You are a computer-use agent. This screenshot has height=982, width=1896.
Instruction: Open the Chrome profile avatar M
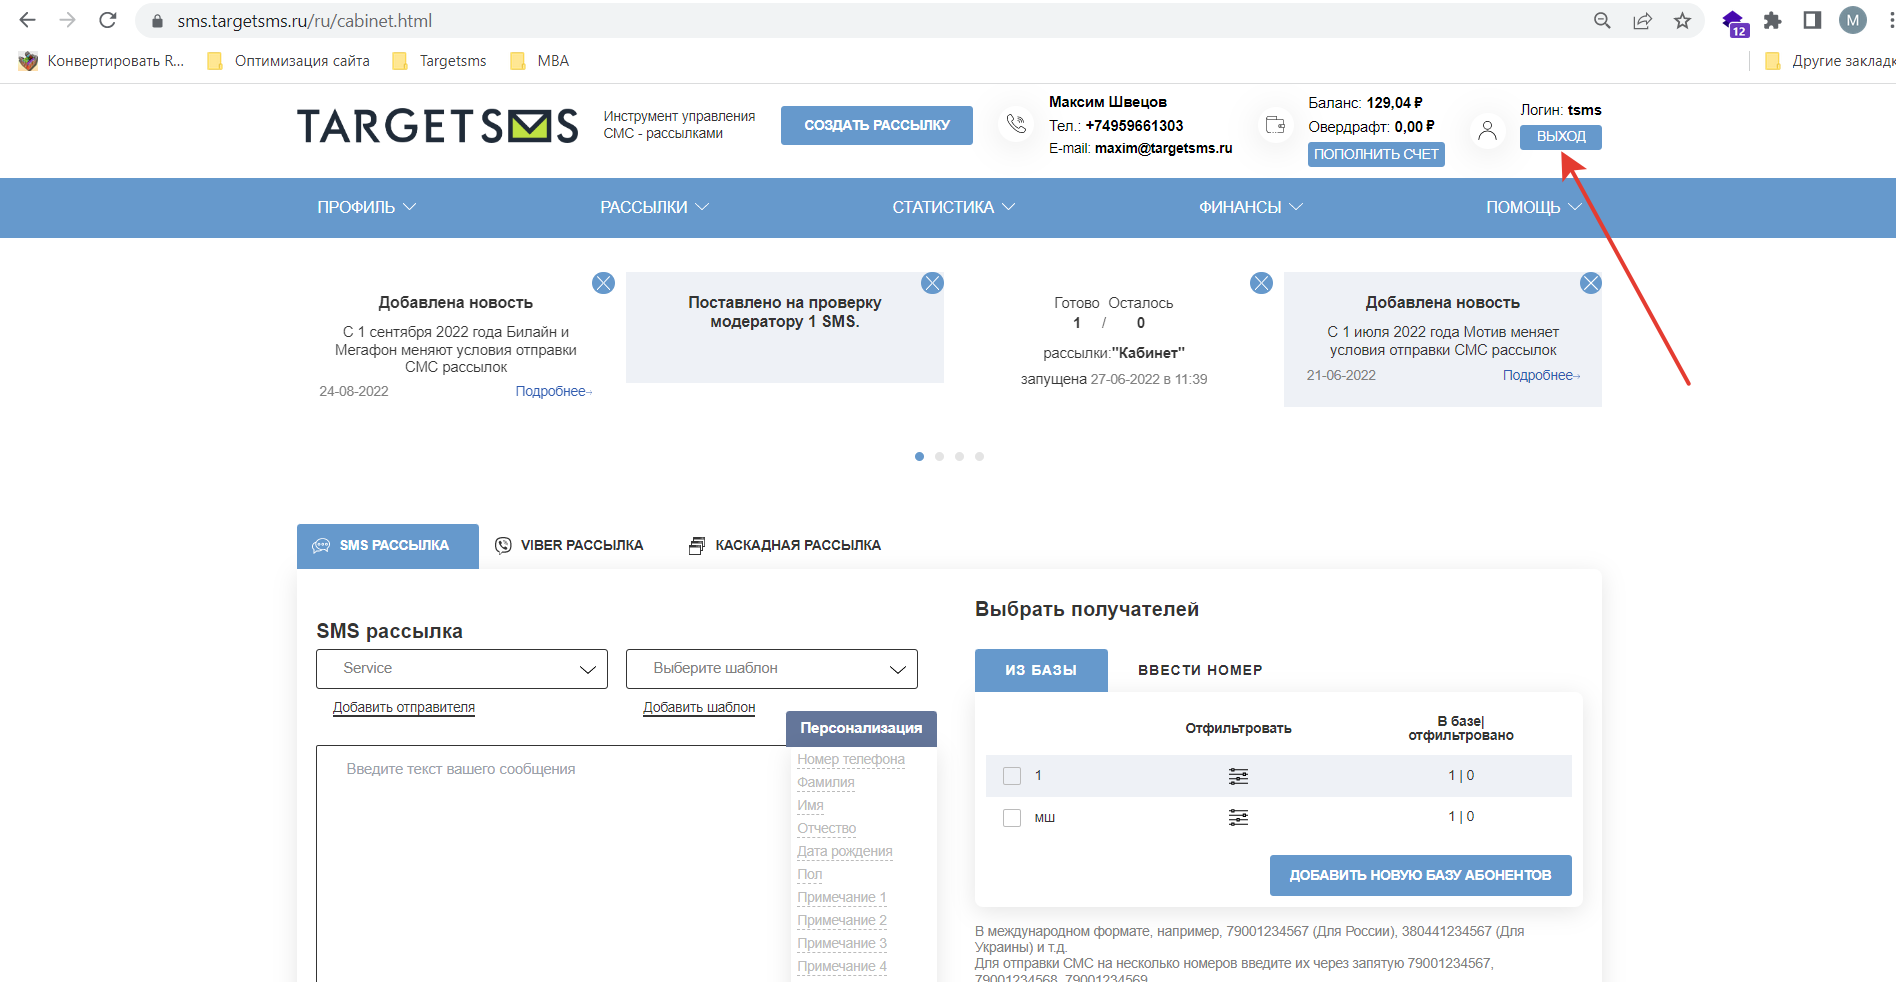[1853, 20]
